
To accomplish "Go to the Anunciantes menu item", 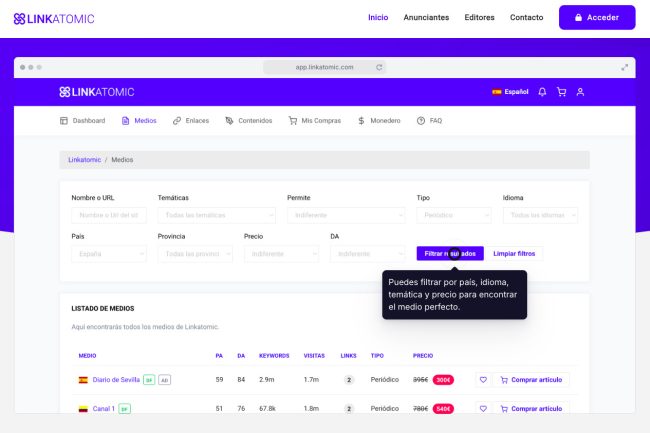I will click(426, 18).
